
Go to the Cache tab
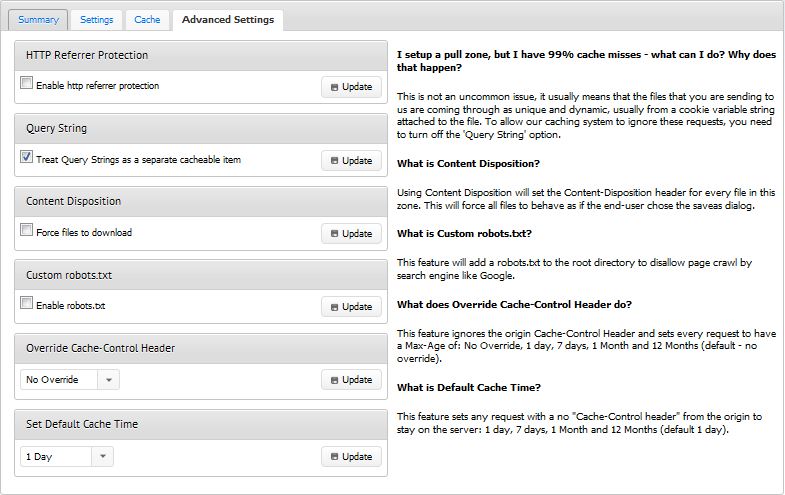click(x=147, y=20)
